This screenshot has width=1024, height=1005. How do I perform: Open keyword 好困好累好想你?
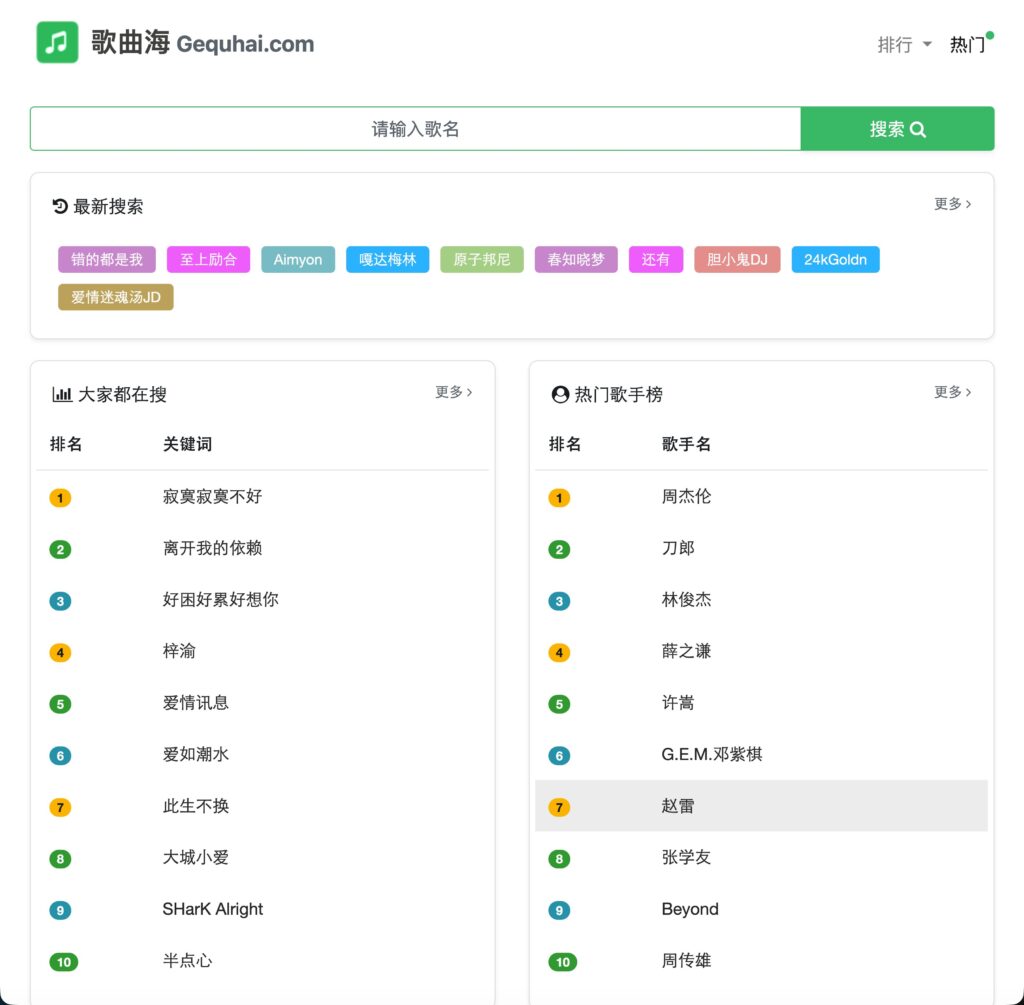pyautogui.click(x=221, y=599)
